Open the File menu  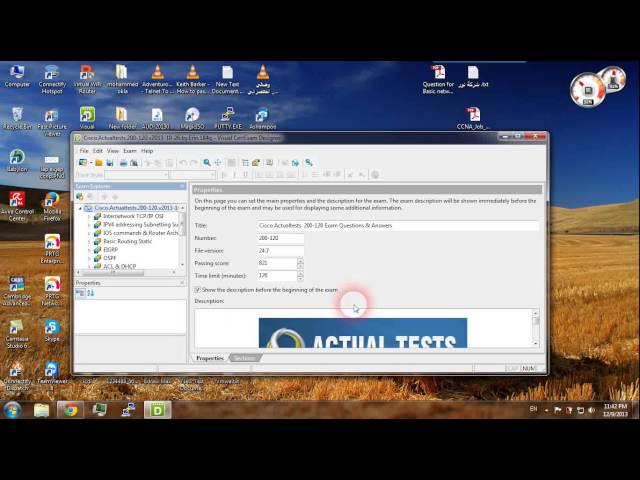84,151
